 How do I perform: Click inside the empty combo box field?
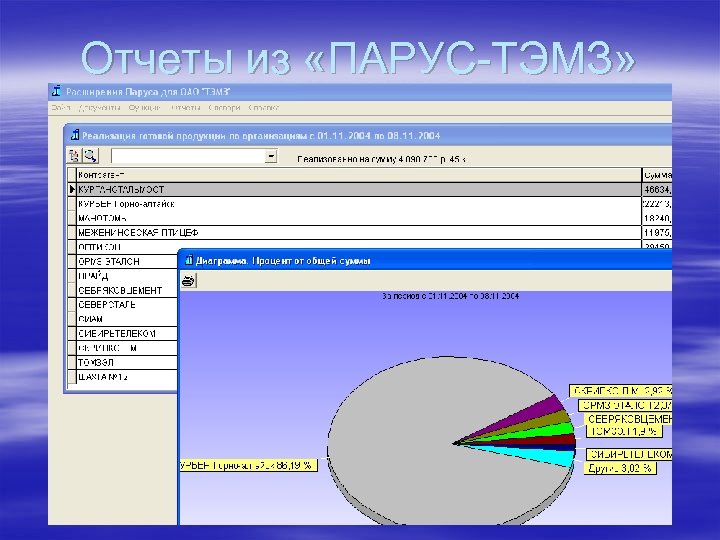pos(188,156)
